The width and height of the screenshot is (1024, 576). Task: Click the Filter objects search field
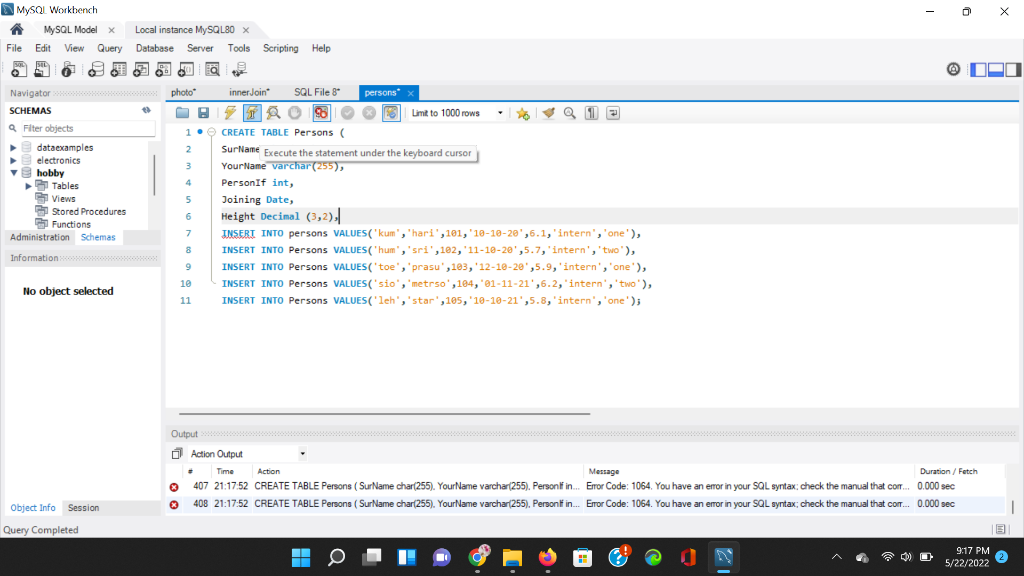[88, 129]
